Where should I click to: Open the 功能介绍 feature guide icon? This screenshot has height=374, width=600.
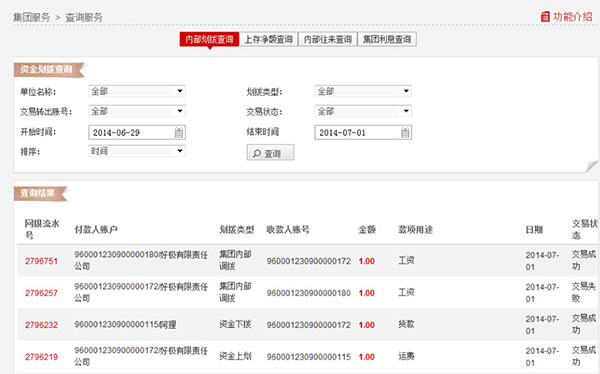click(x=545, y=17)
